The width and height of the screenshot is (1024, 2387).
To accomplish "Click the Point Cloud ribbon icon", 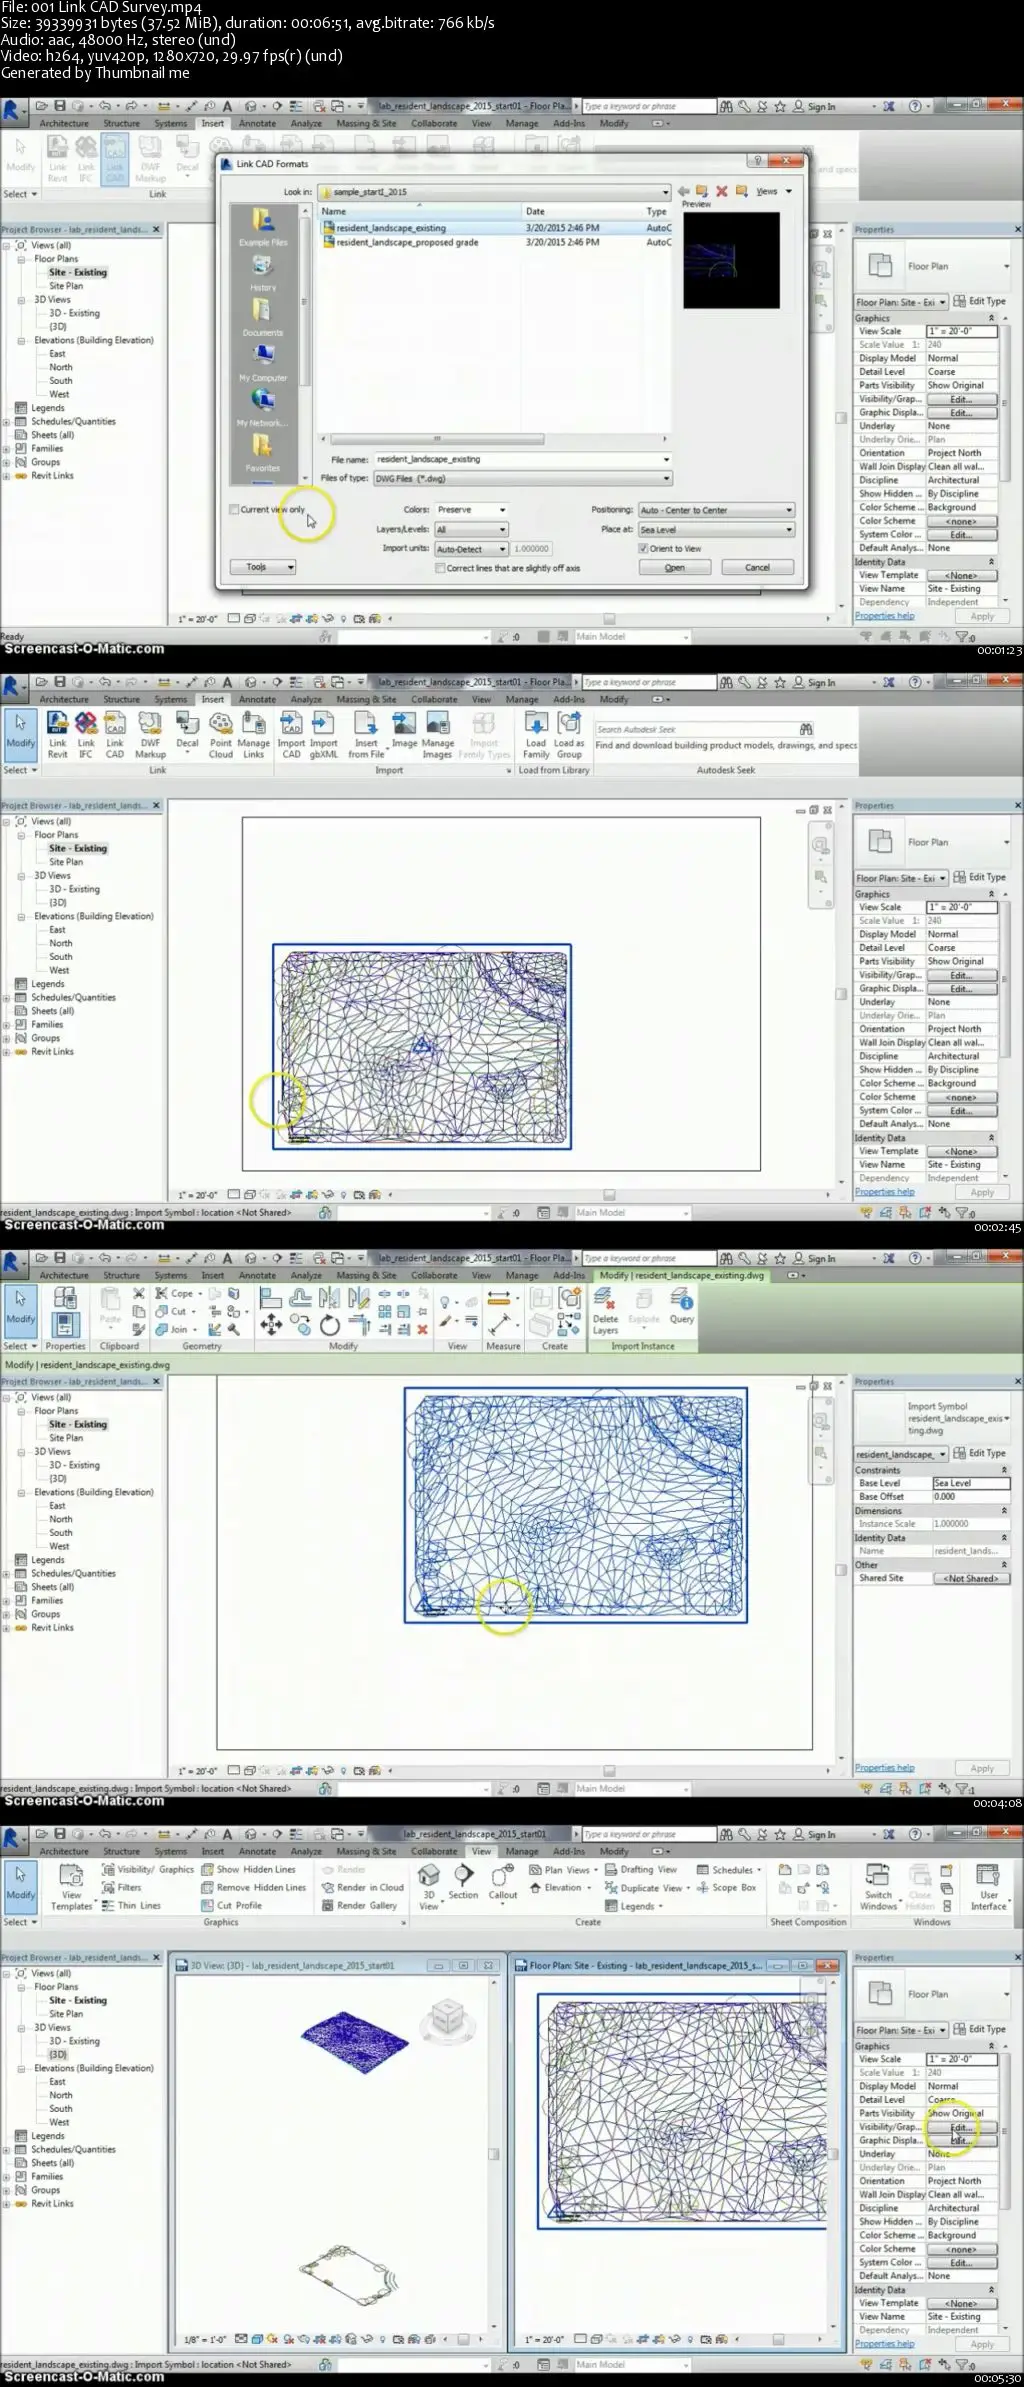I will coord(220,734).
